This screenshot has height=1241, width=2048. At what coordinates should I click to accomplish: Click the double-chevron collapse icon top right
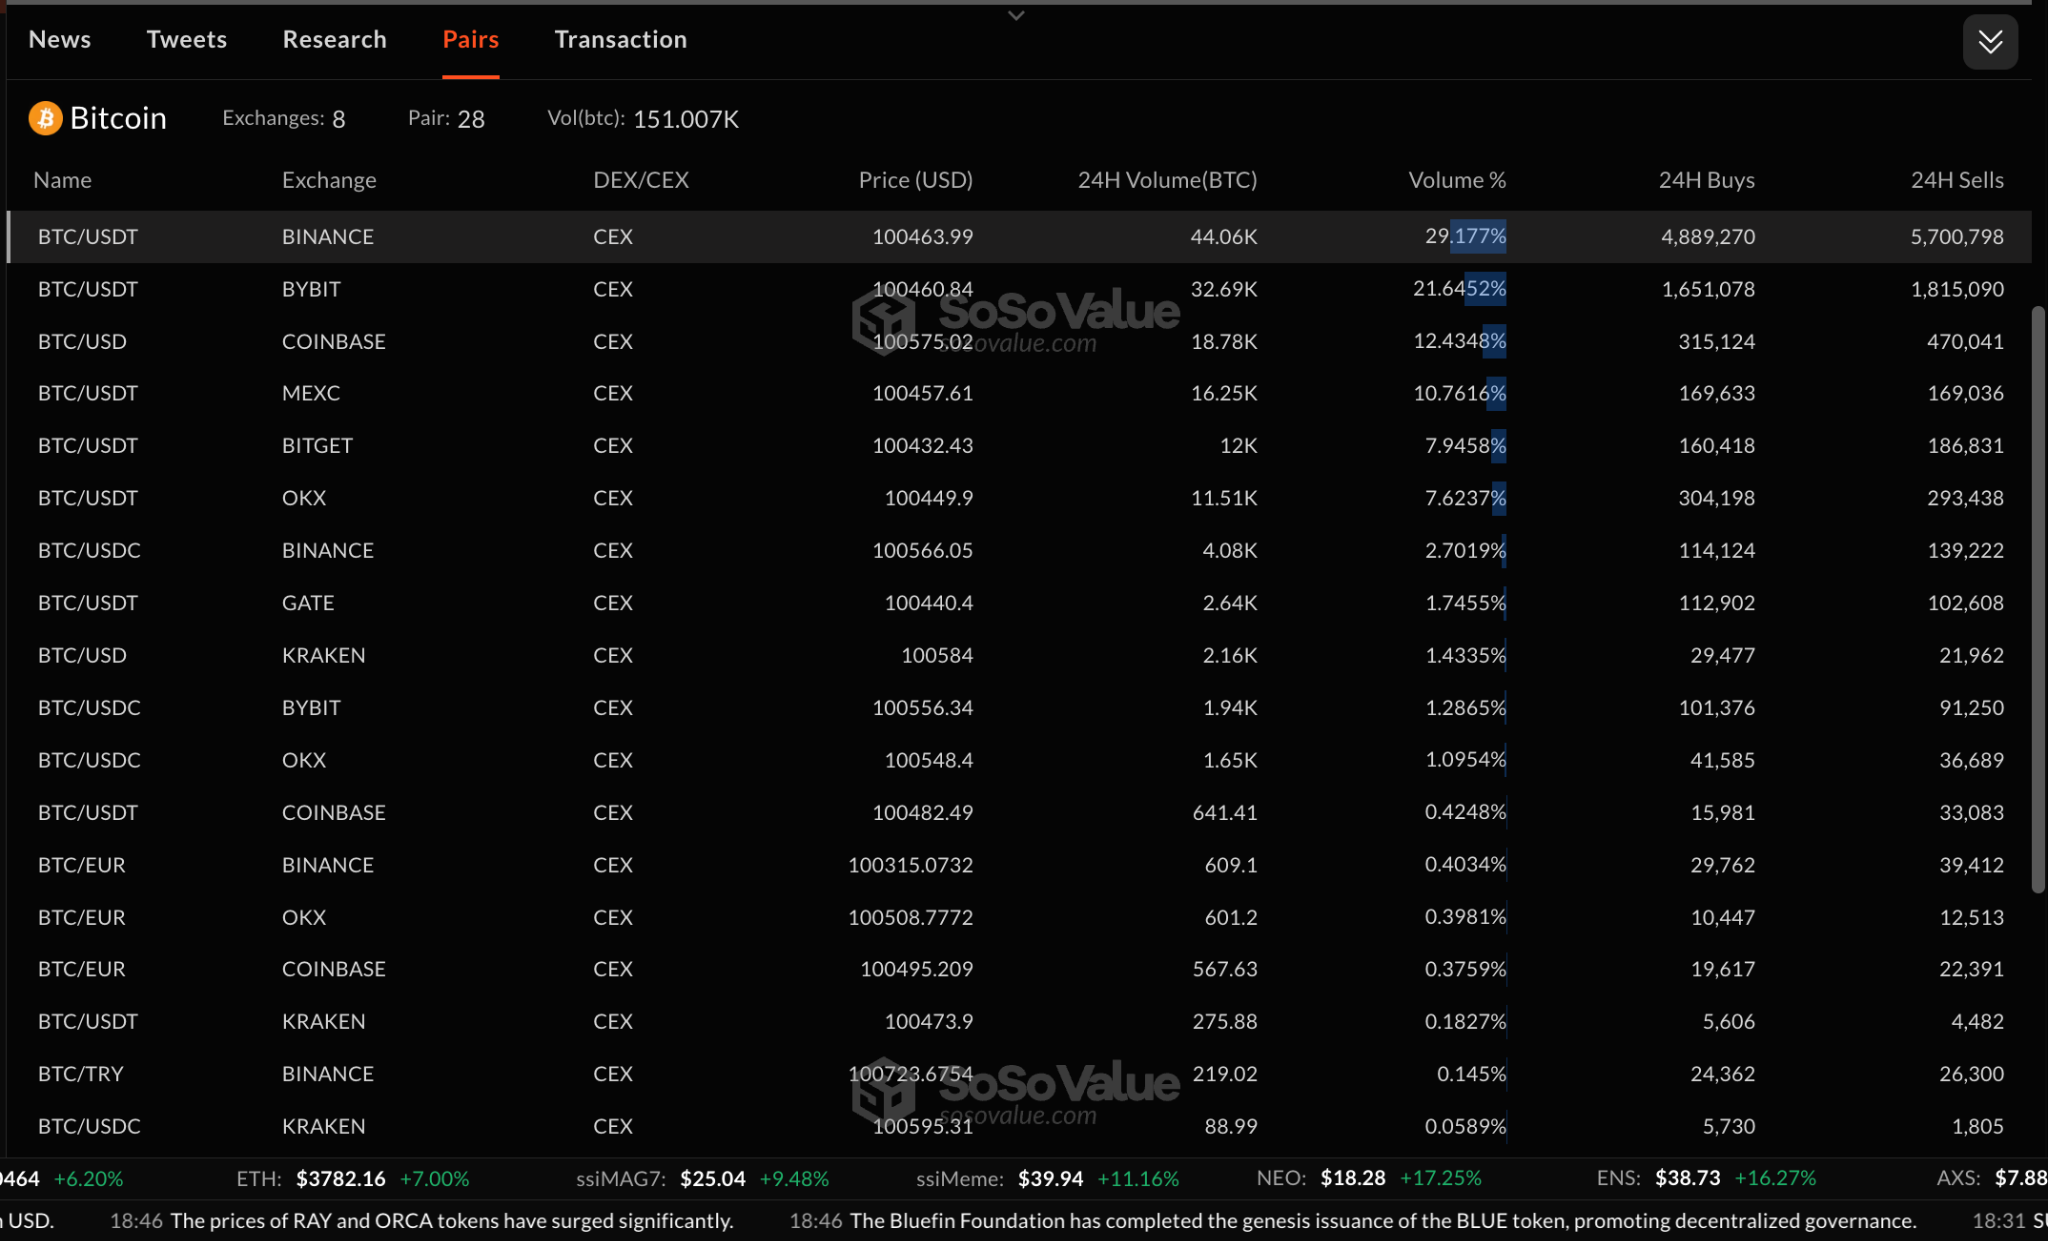(x=1990, y=41)
